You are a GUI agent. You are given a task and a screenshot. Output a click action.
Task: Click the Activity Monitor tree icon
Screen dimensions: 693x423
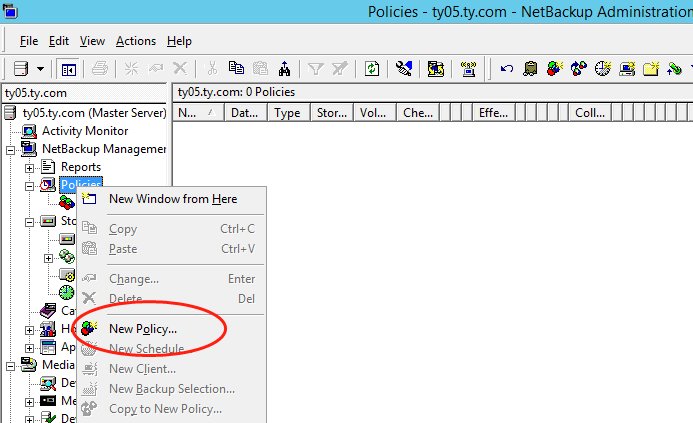(x=29, y=131)
